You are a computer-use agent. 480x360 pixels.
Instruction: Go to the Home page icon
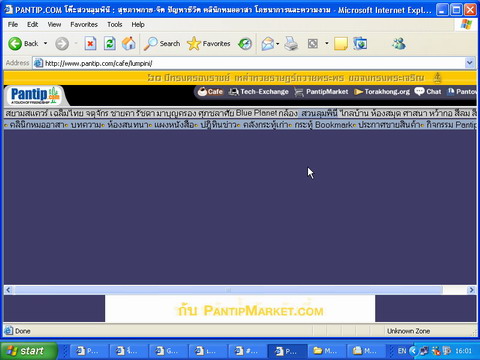(129, 44)
